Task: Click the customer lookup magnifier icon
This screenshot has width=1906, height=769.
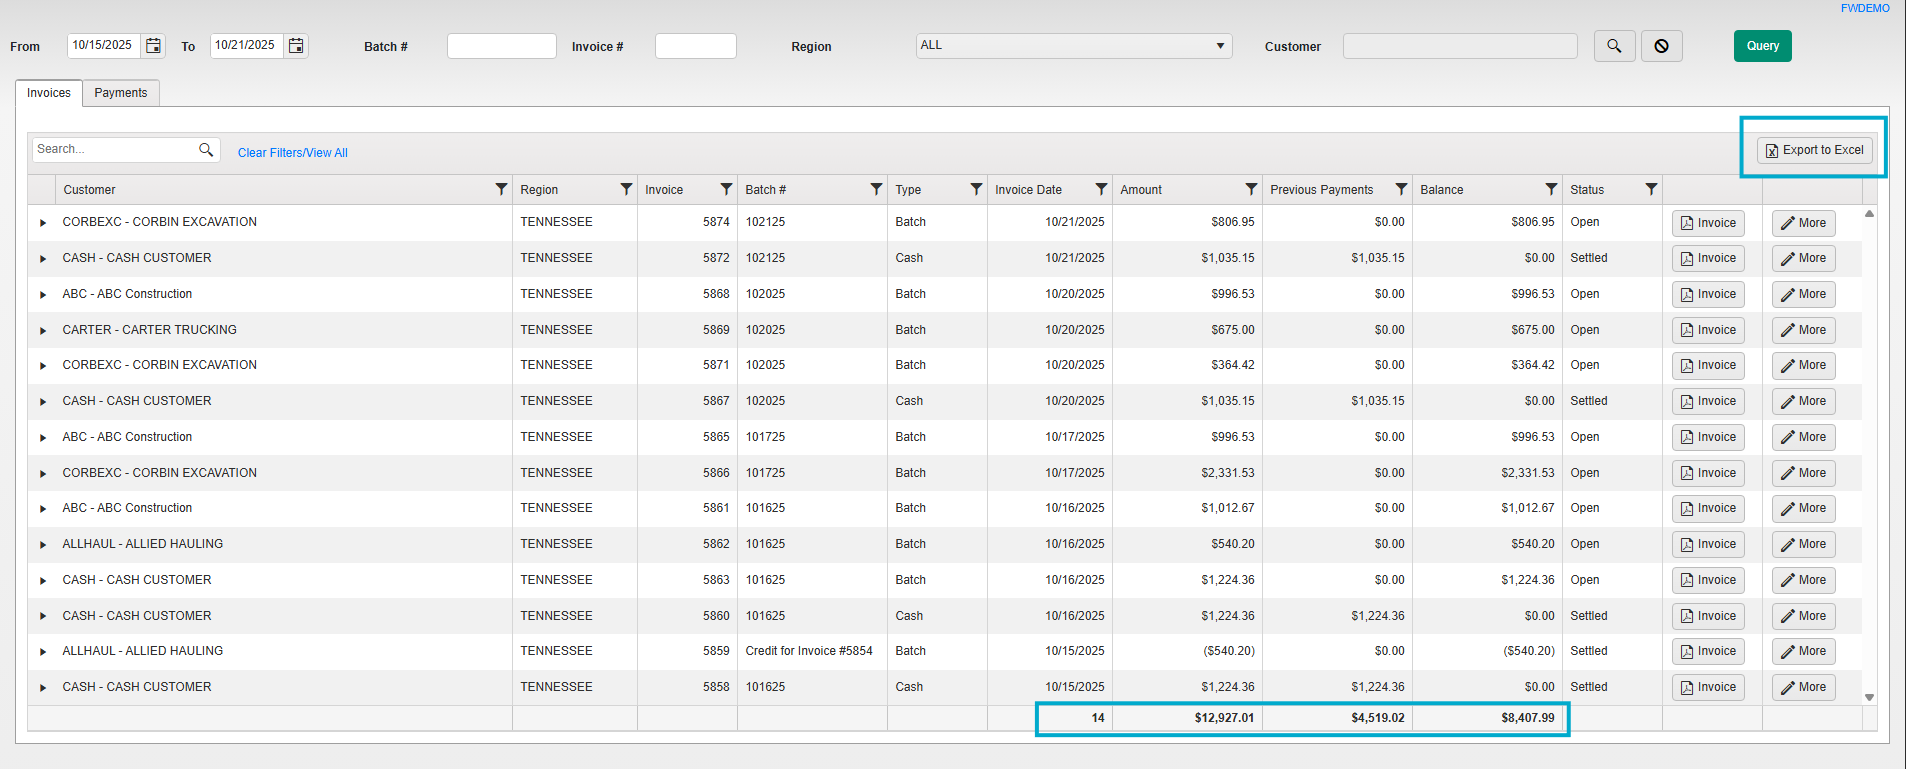Action: (x=1614, y=46)
